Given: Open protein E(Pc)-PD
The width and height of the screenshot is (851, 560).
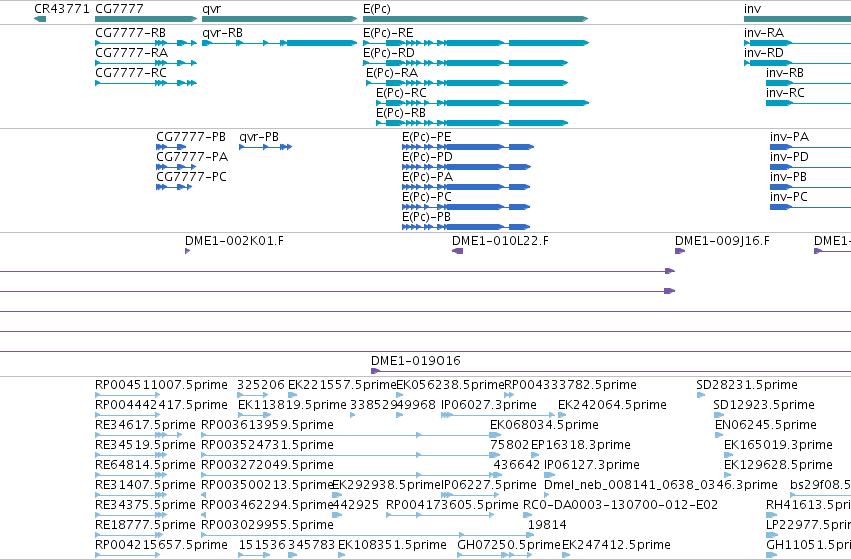Looking at the screenshot, I should (x=427, y=157).
